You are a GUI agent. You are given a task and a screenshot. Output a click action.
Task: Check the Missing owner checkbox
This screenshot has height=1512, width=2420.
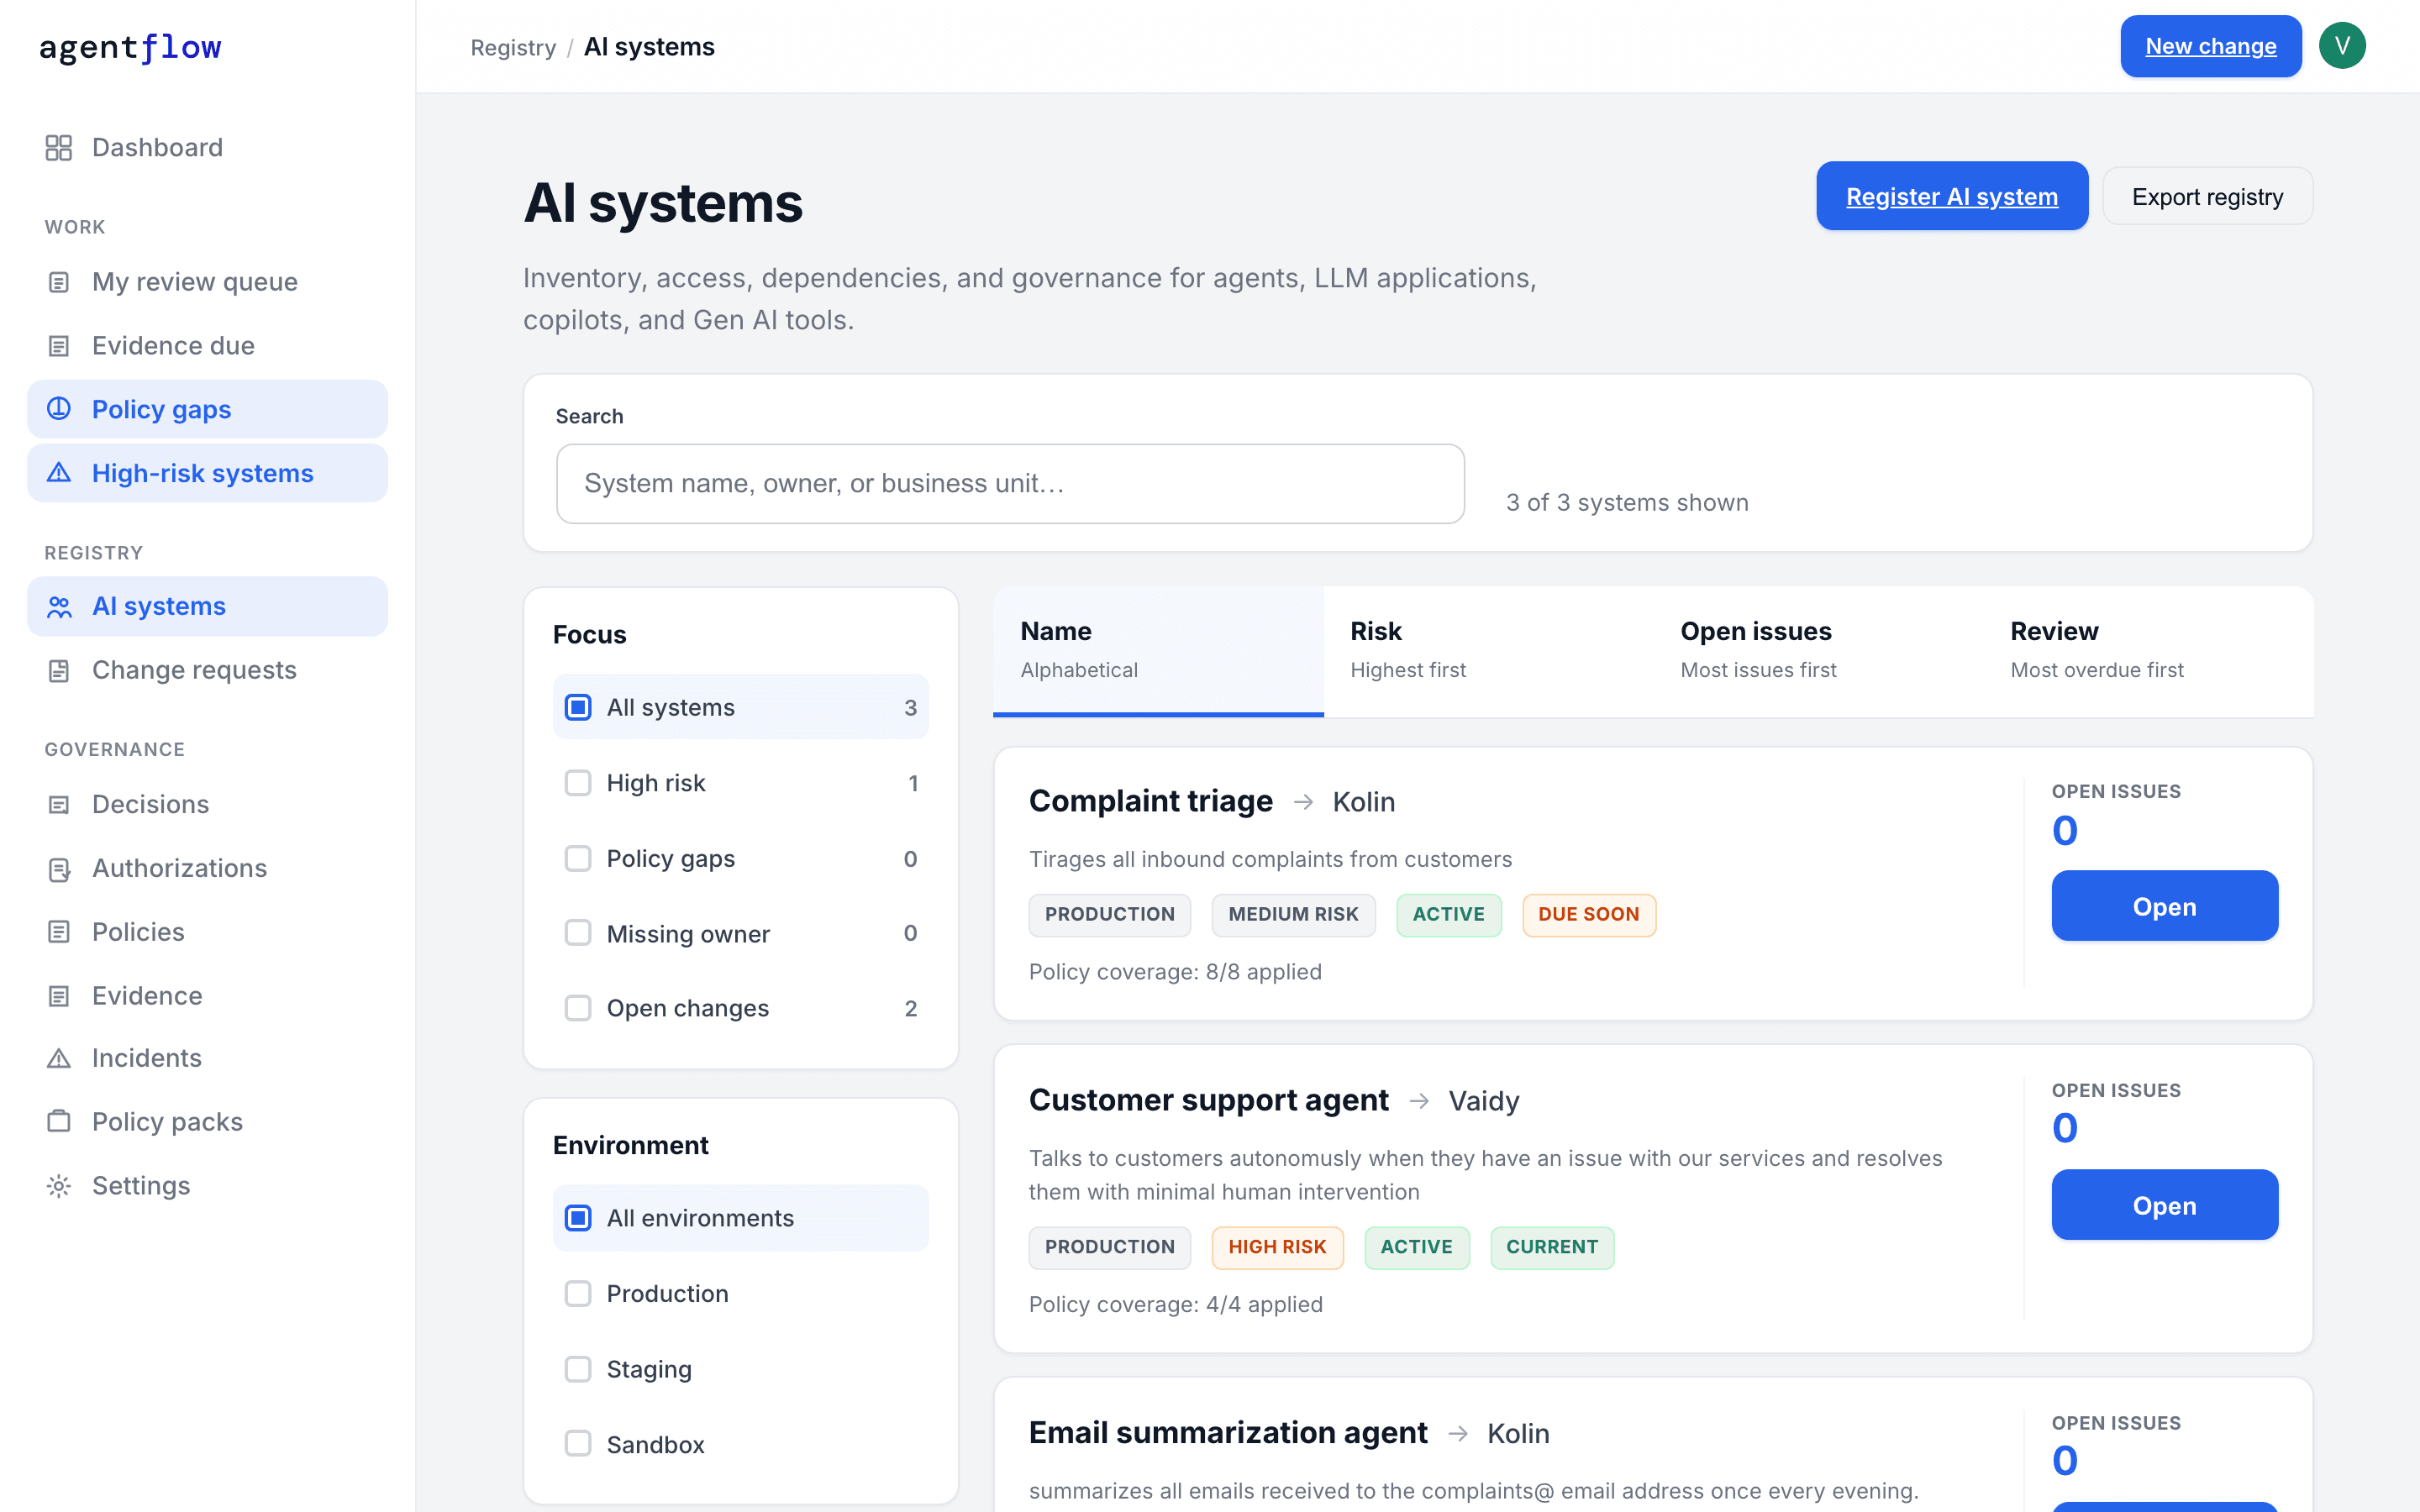click(578, 933)
